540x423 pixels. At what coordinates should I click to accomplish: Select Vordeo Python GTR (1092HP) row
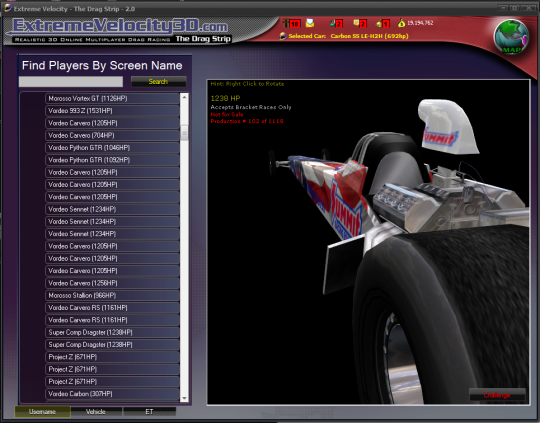tap(112, 160)
